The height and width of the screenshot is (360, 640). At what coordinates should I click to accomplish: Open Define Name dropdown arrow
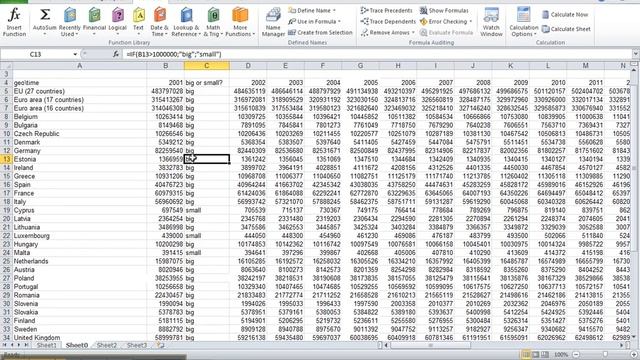(334, 10)
